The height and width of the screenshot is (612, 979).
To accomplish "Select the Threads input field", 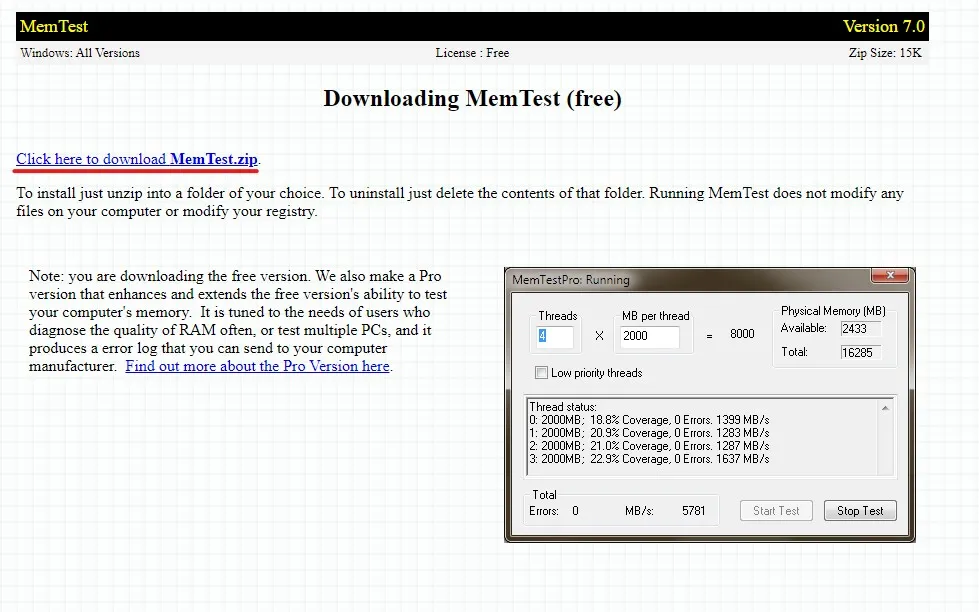I will point(553,336).
